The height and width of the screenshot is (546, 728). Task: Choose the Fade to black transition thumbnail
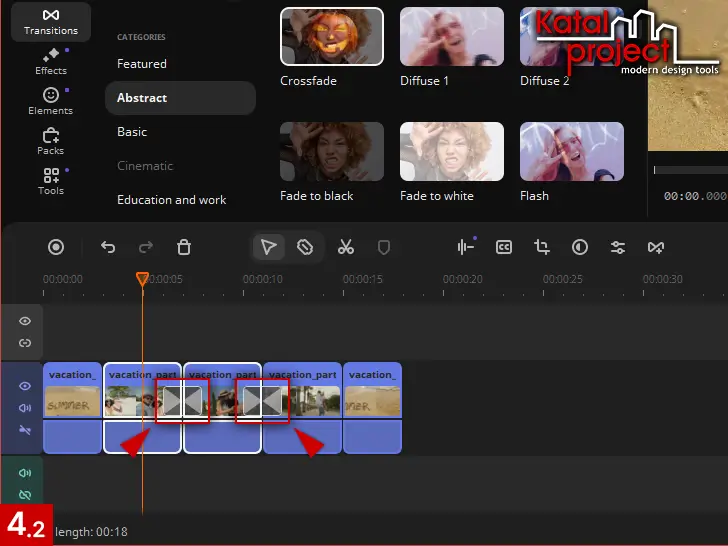(x=332, y=152)
